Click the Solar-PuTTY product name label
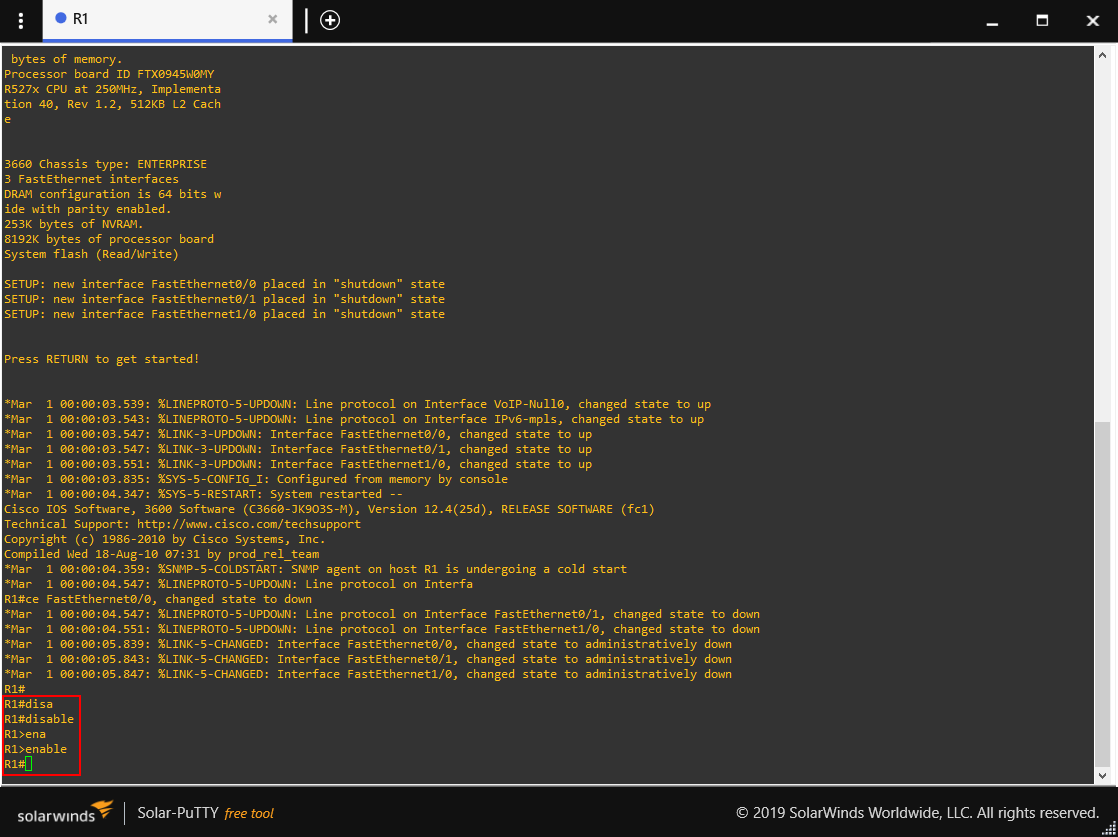The width and height of the screenshot is (1118, 837). click(x=178, y=813)
